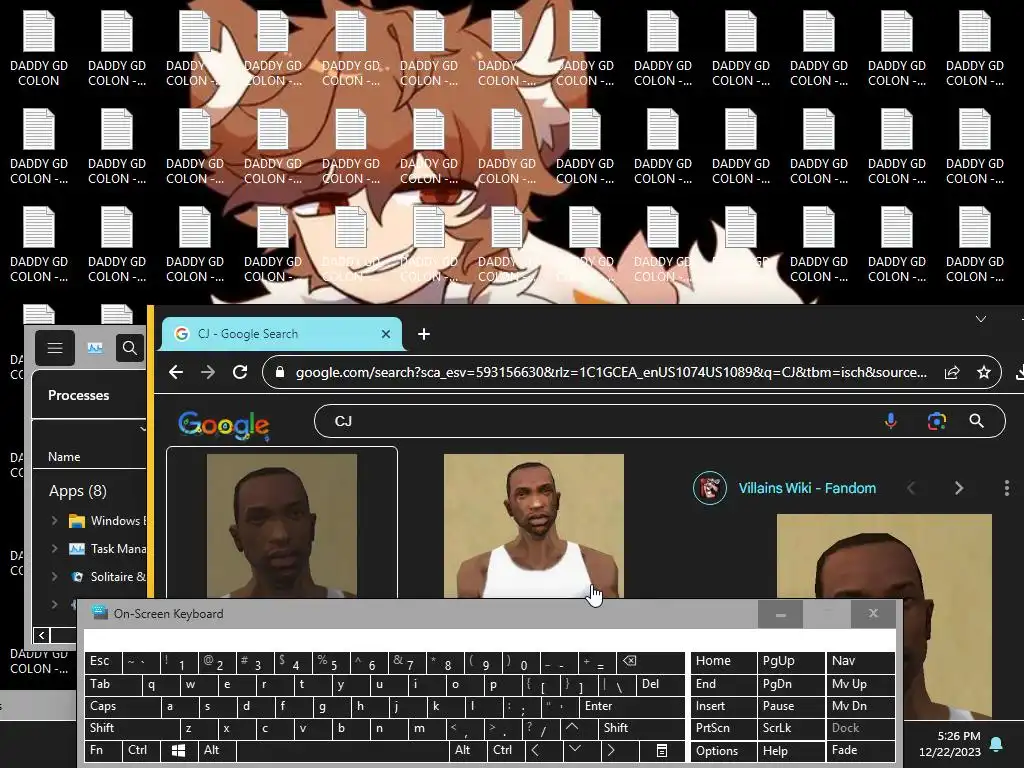Screen dimensions: 1024x768
Task: Tap the Enter key on On-Screen Keyboard
Action: pos(632,707)
